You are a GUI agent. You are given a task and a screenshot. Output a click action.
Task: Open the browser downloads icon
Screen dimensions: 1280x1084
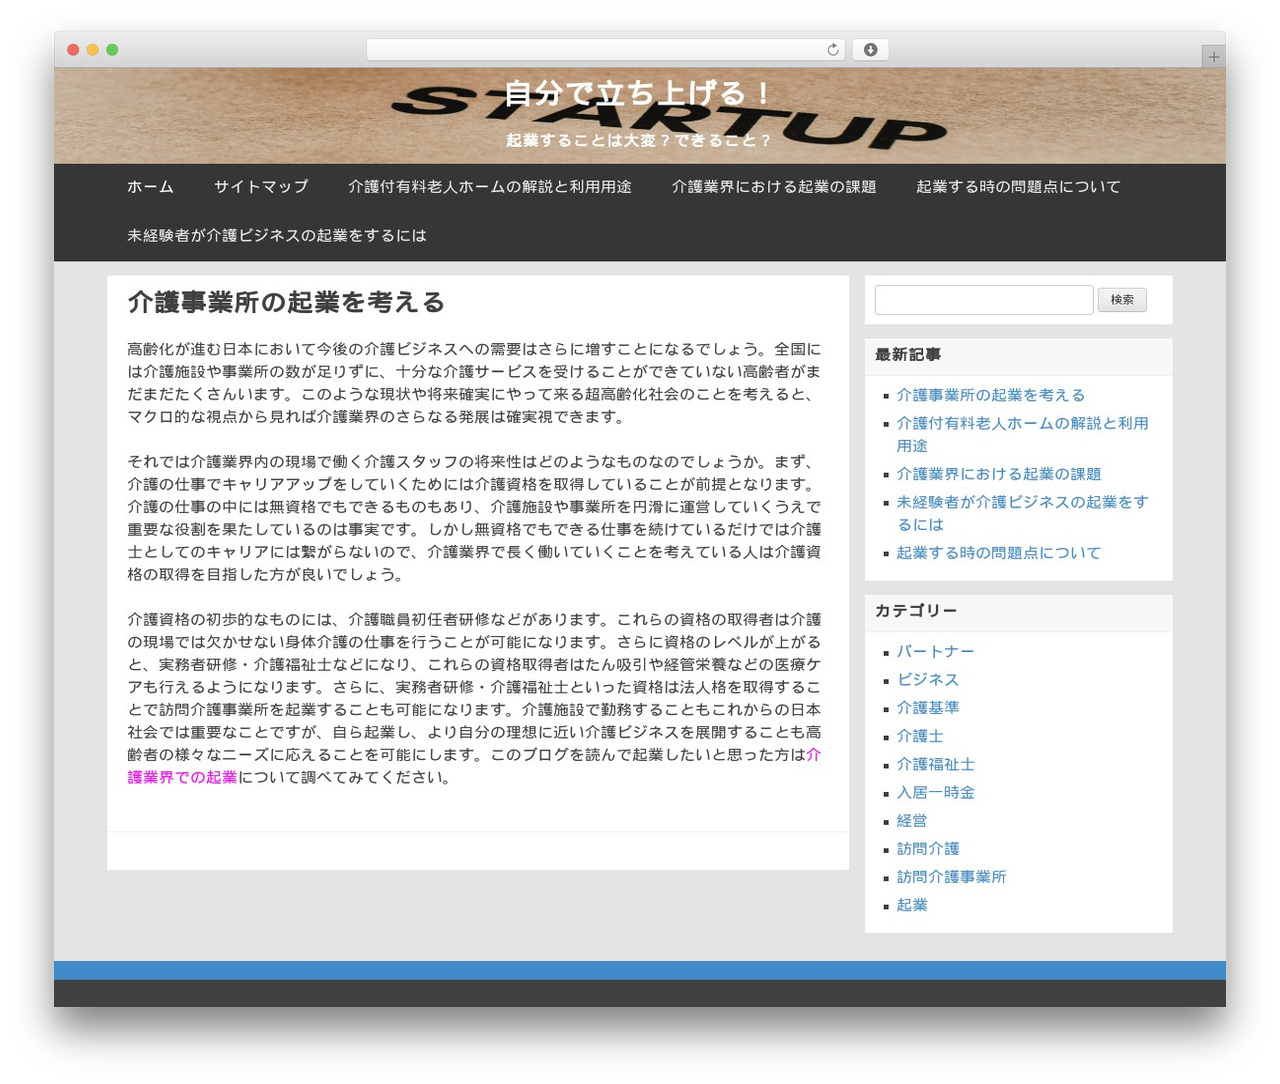[870, 50]
